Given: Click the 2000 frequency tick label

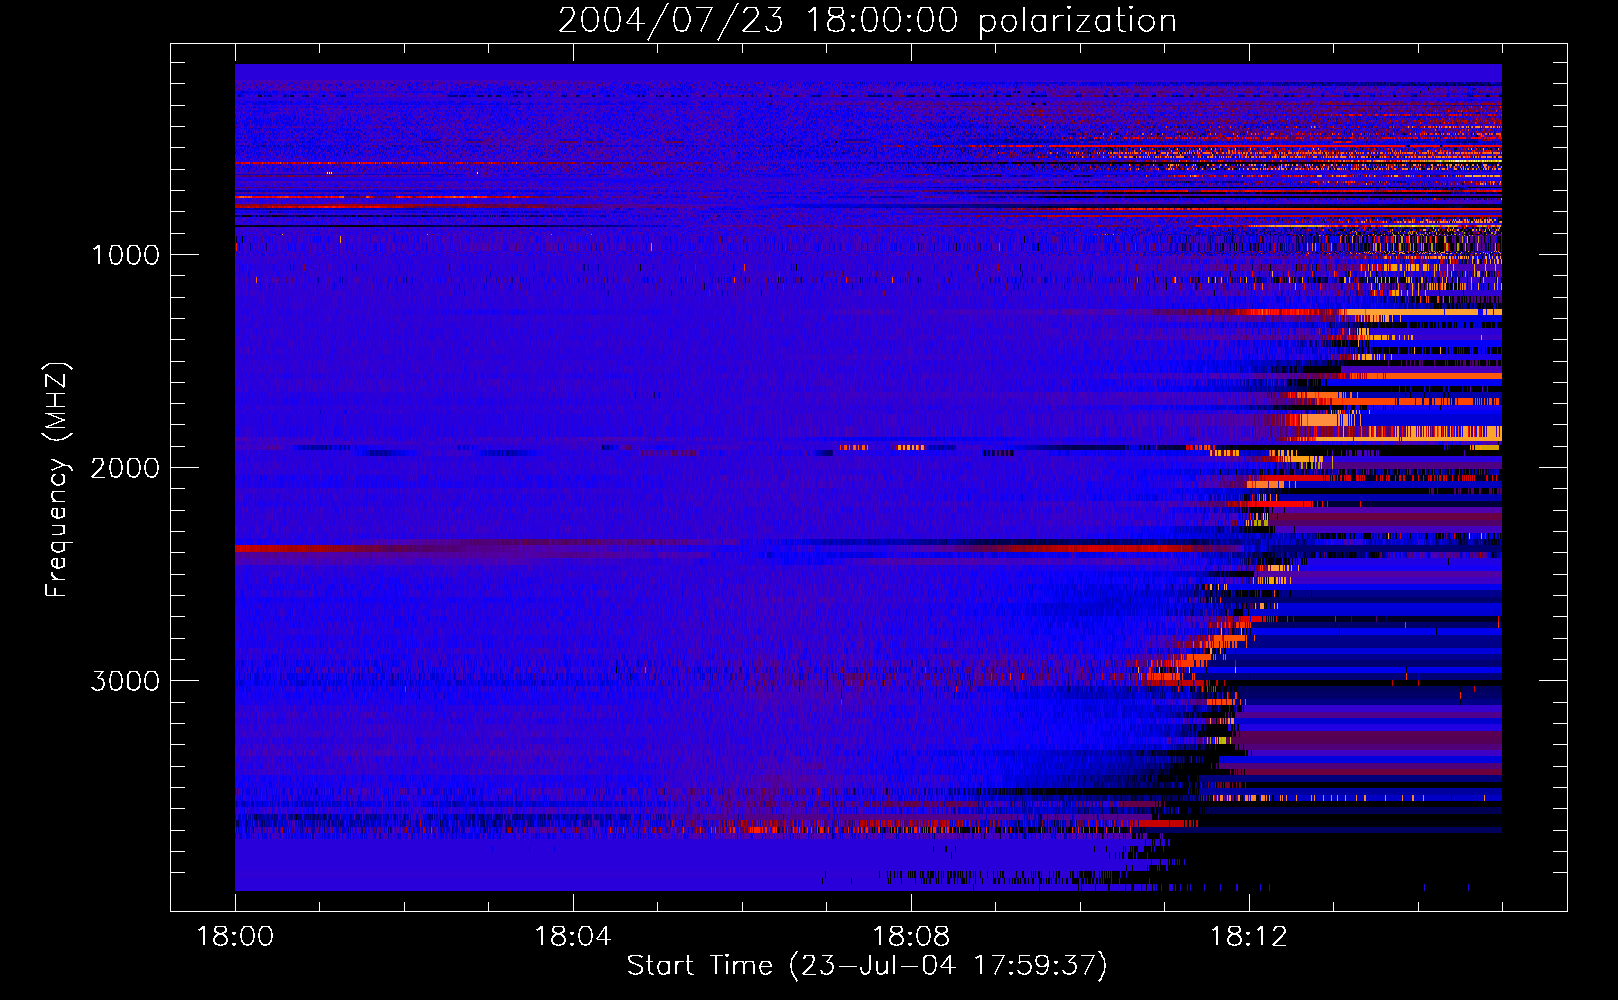Looking at the screenshot, I should (126, 468).
